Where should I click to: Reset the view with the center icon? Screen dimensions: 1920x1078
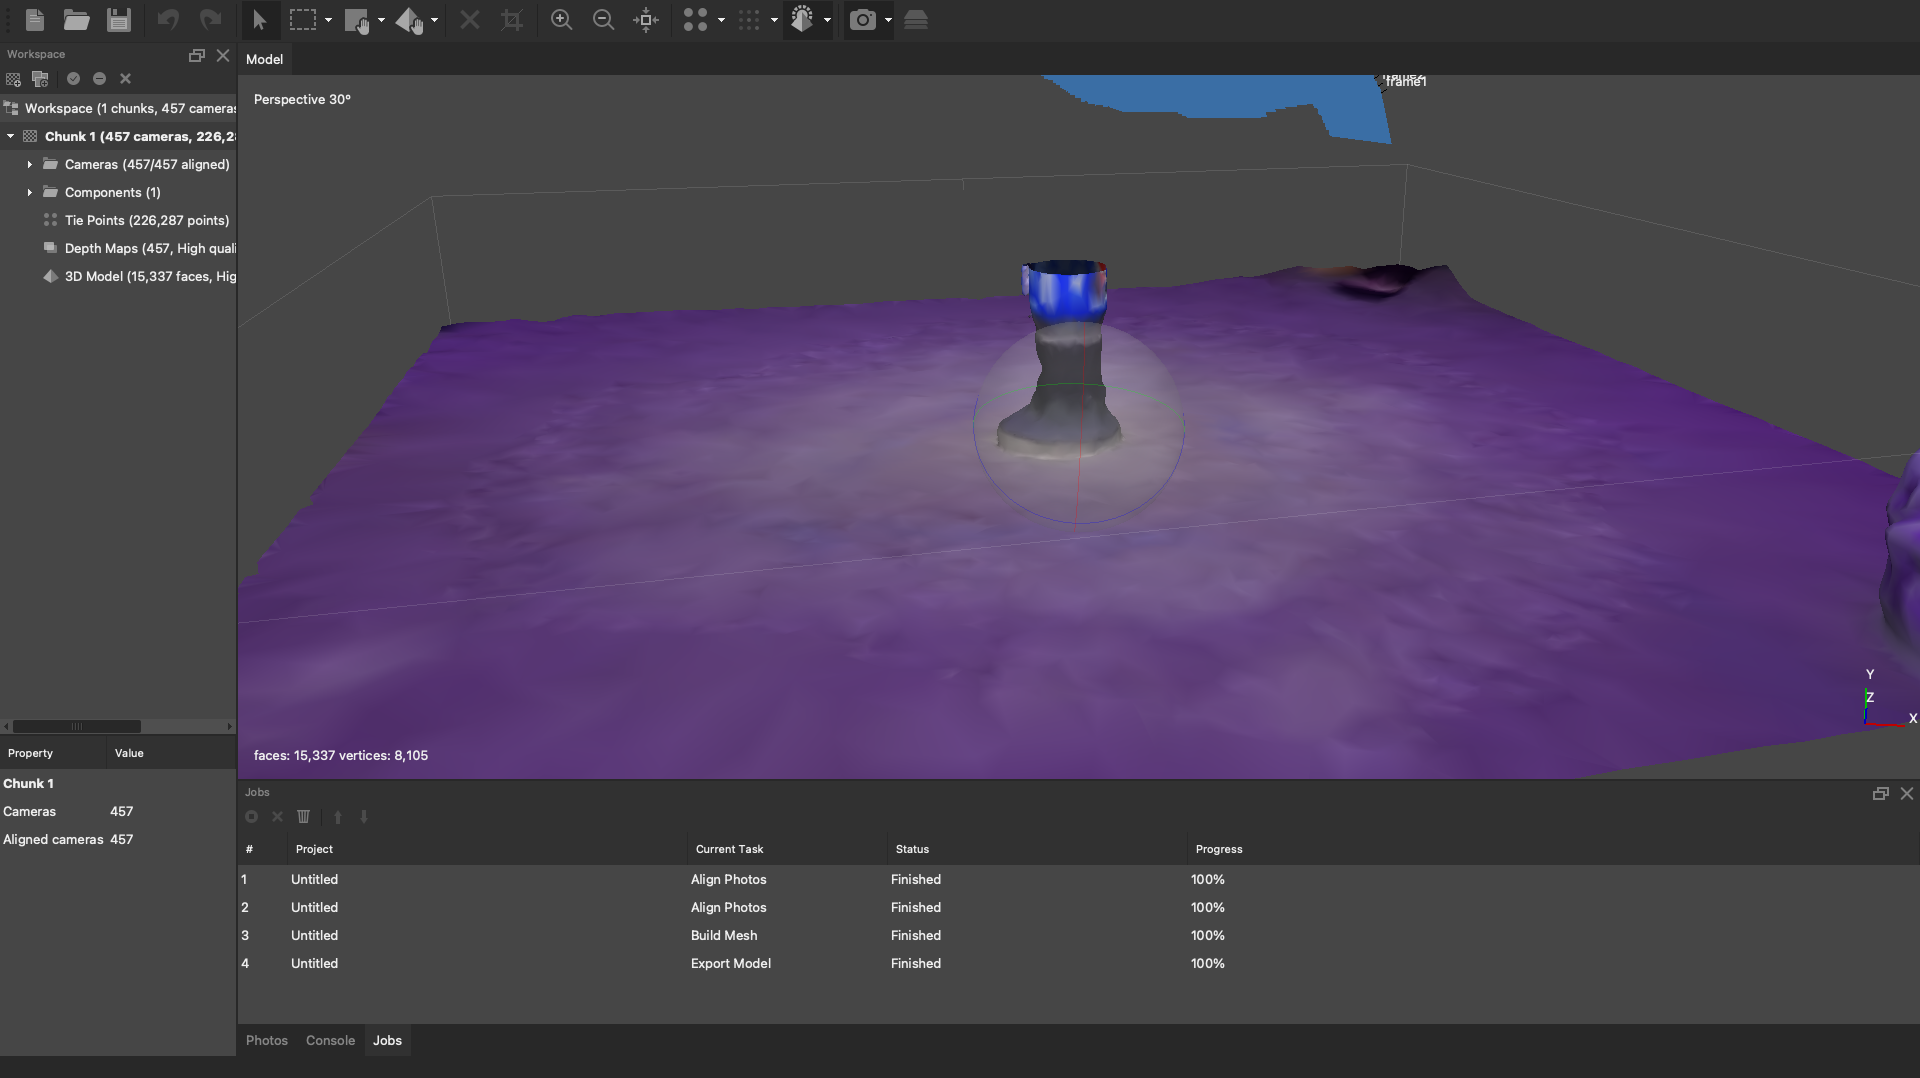pos(646,20)
